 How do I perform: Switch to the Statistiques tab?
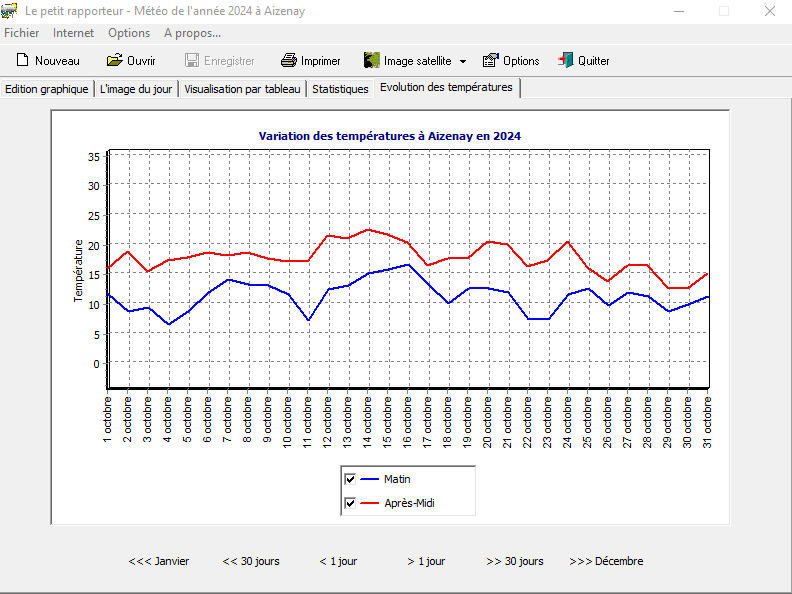(x=340, y=88)
